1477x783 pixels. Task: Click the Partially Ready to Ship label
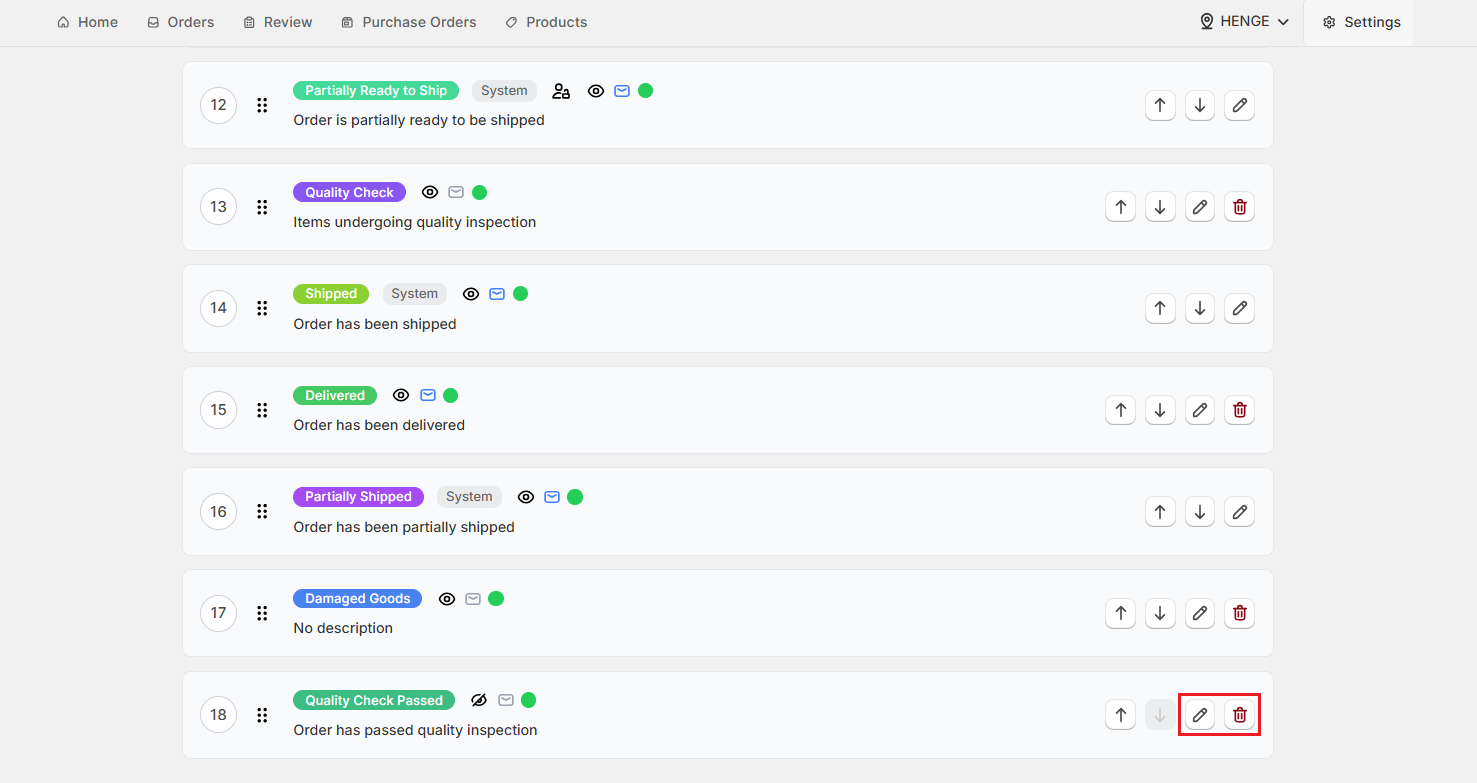coord(376,90)
